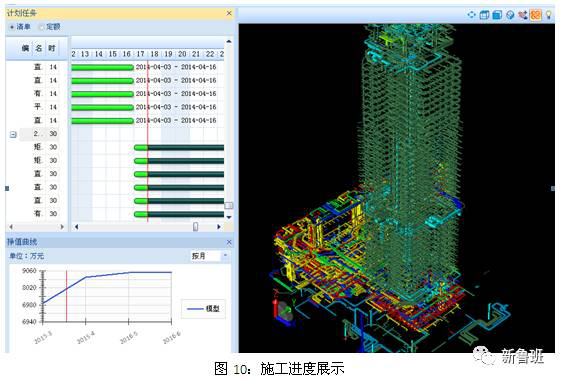Close the 挣值曲线 panel
Screen dimensions: 561x381
(229, 242)
